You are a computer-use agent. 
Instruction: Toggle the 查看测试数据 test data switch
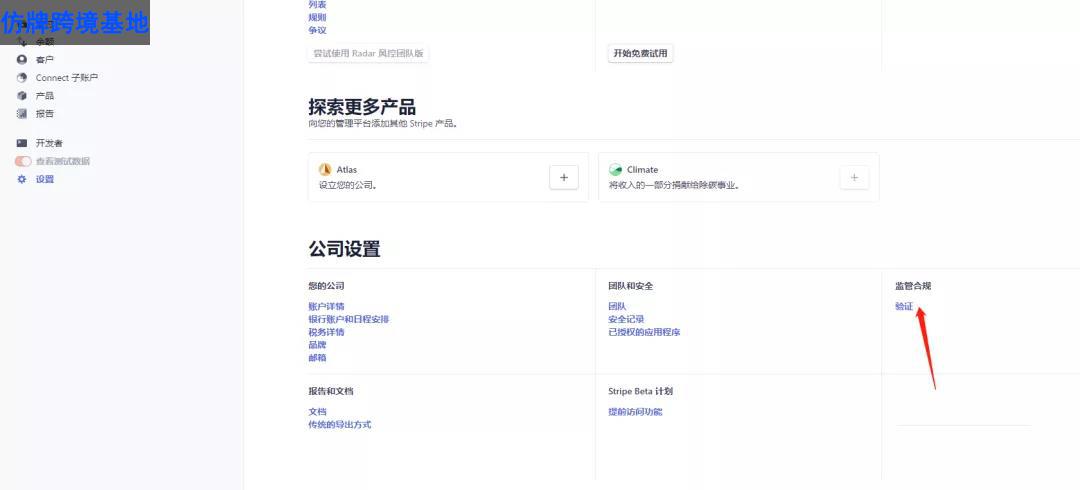pos(23,161)
